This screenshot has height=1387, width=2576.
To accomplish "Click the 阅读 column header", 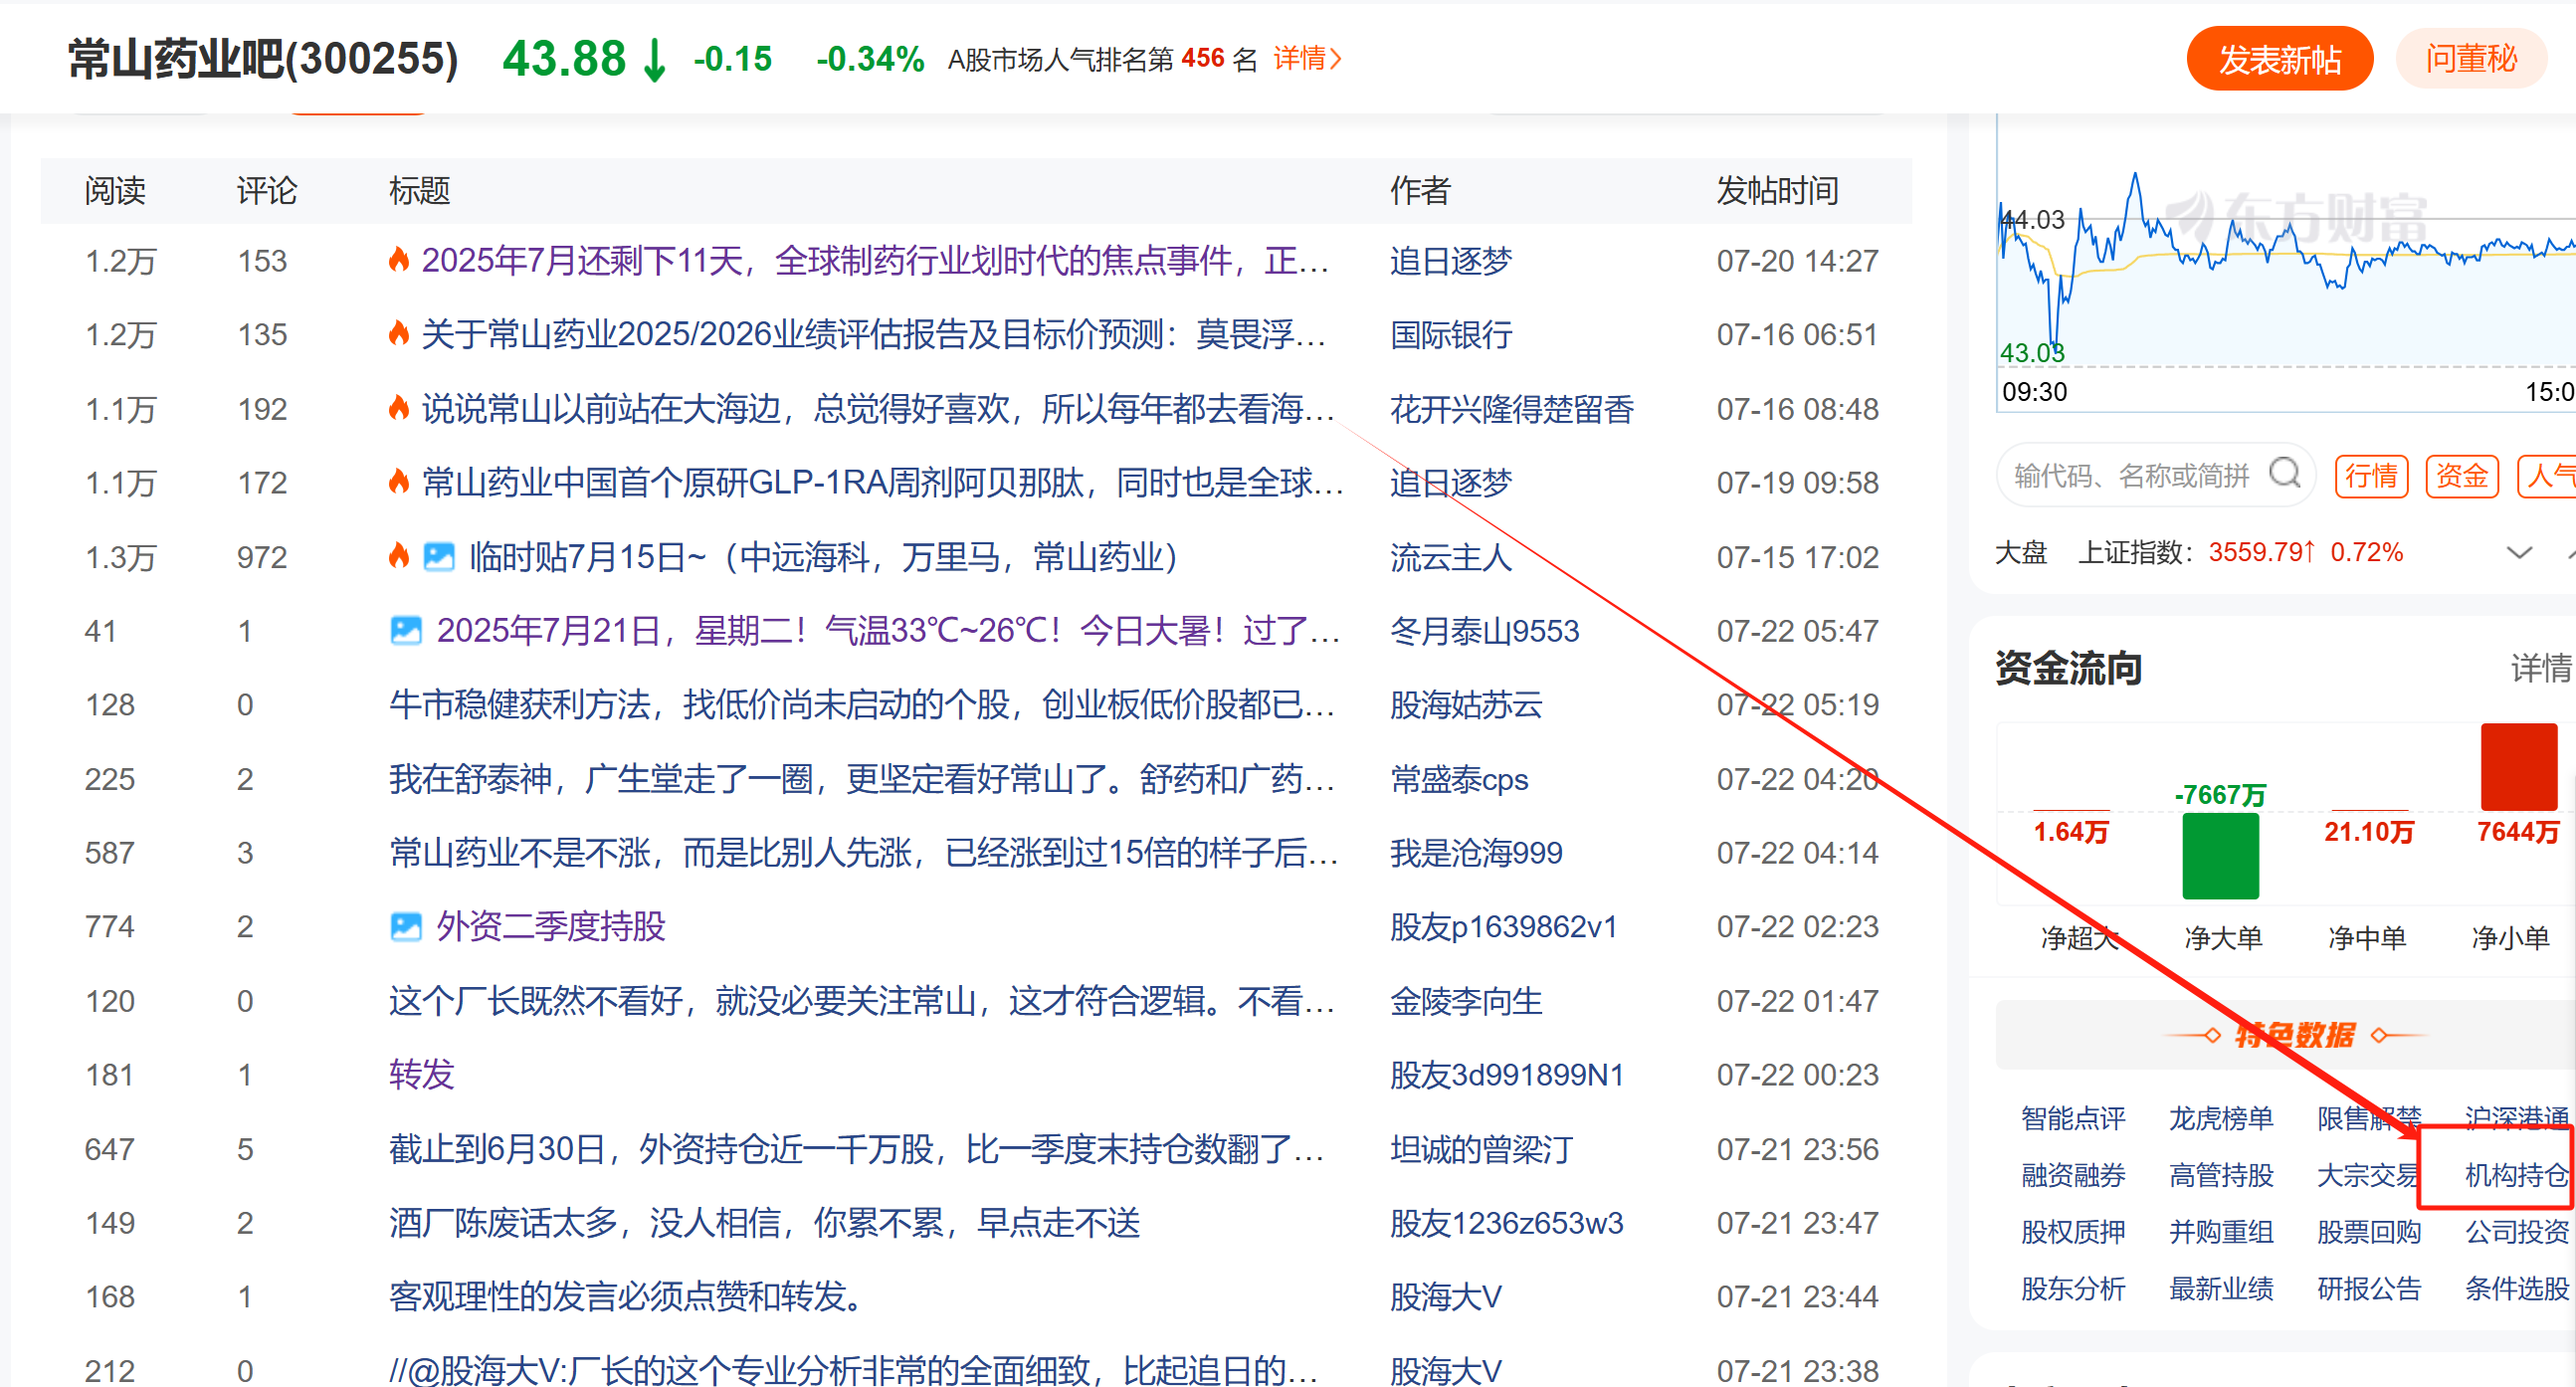I will 115,190.
